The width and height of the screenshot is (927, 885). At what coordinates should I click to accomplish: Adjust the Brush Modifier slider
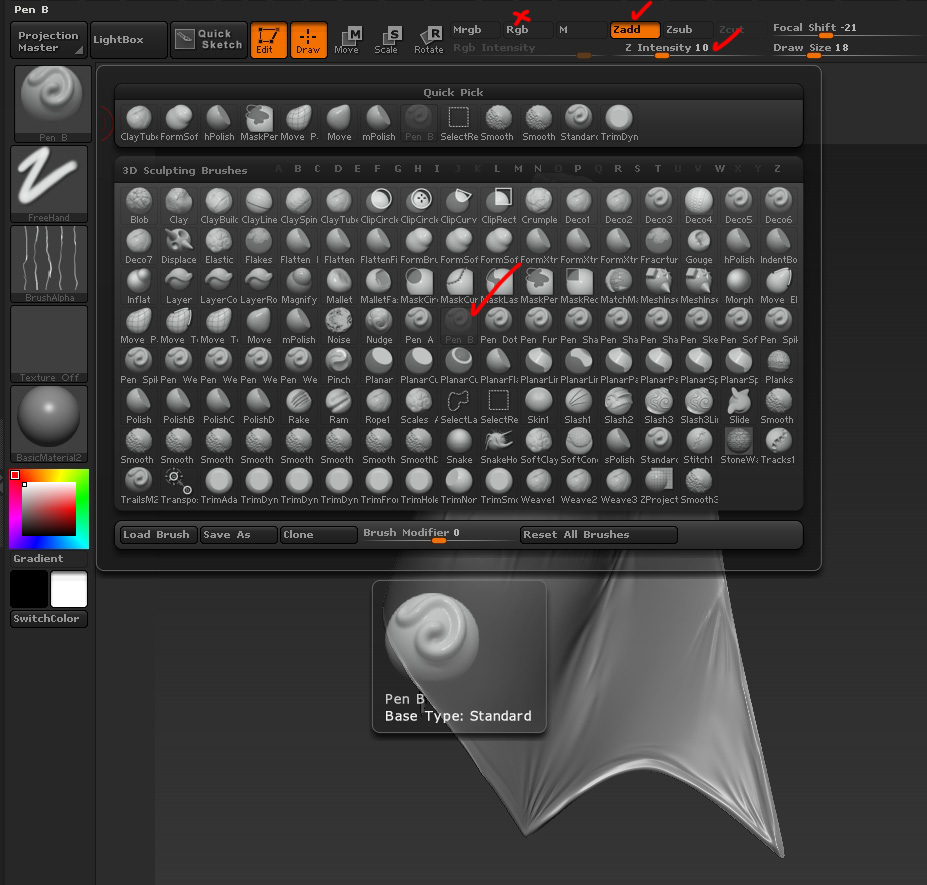[438, 534]
